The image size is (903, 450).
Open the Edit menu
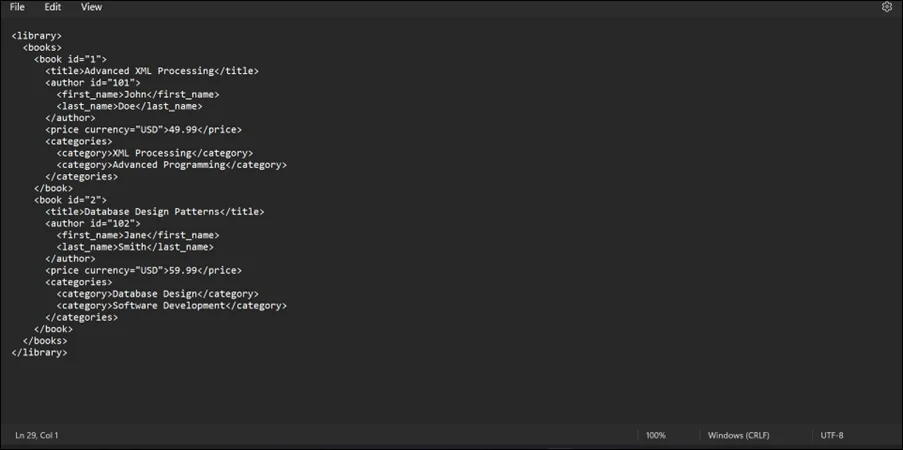53,7
